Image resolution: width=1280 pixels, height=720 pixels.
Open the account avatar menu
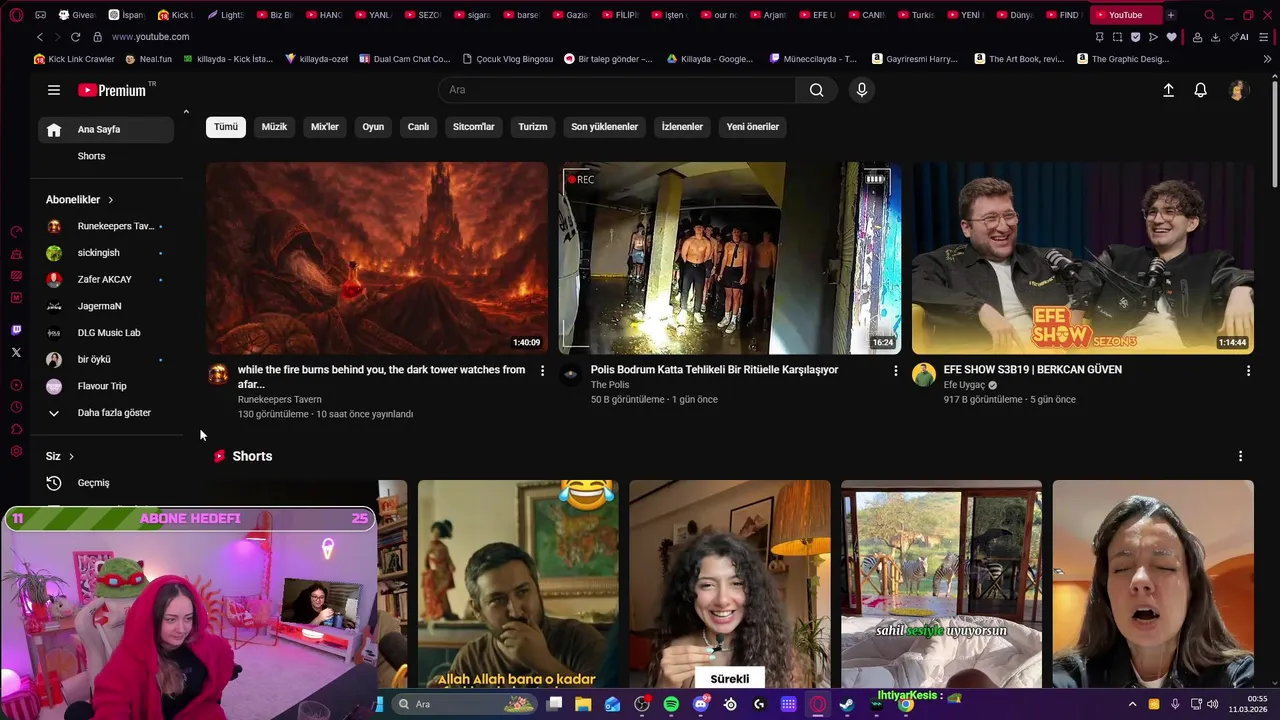tap(1237, 90)
